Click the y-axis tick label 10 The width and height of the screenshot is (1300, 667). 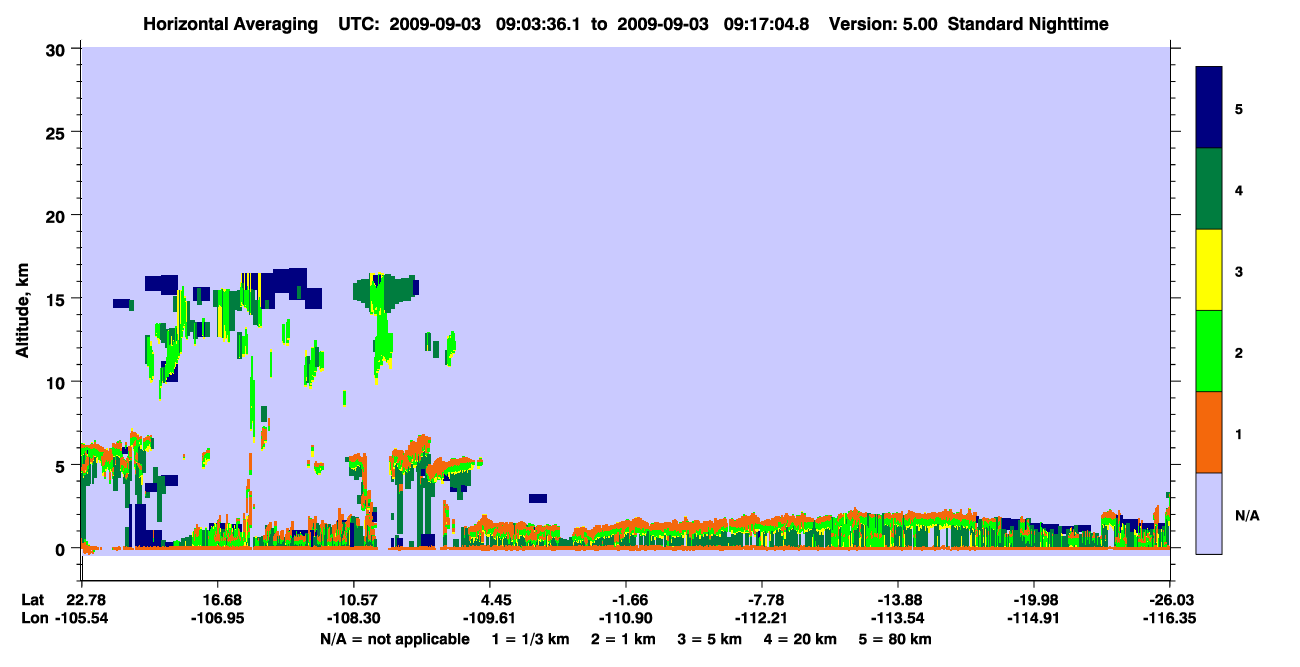coord(57,382)
